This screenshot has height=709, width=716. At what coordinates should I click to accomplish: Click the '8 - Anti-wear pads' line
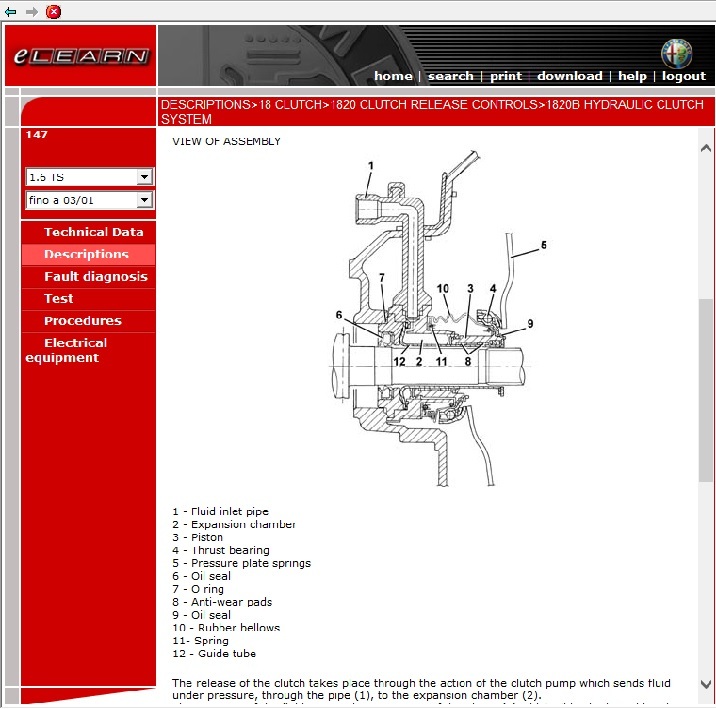click(x=222, y=602)
